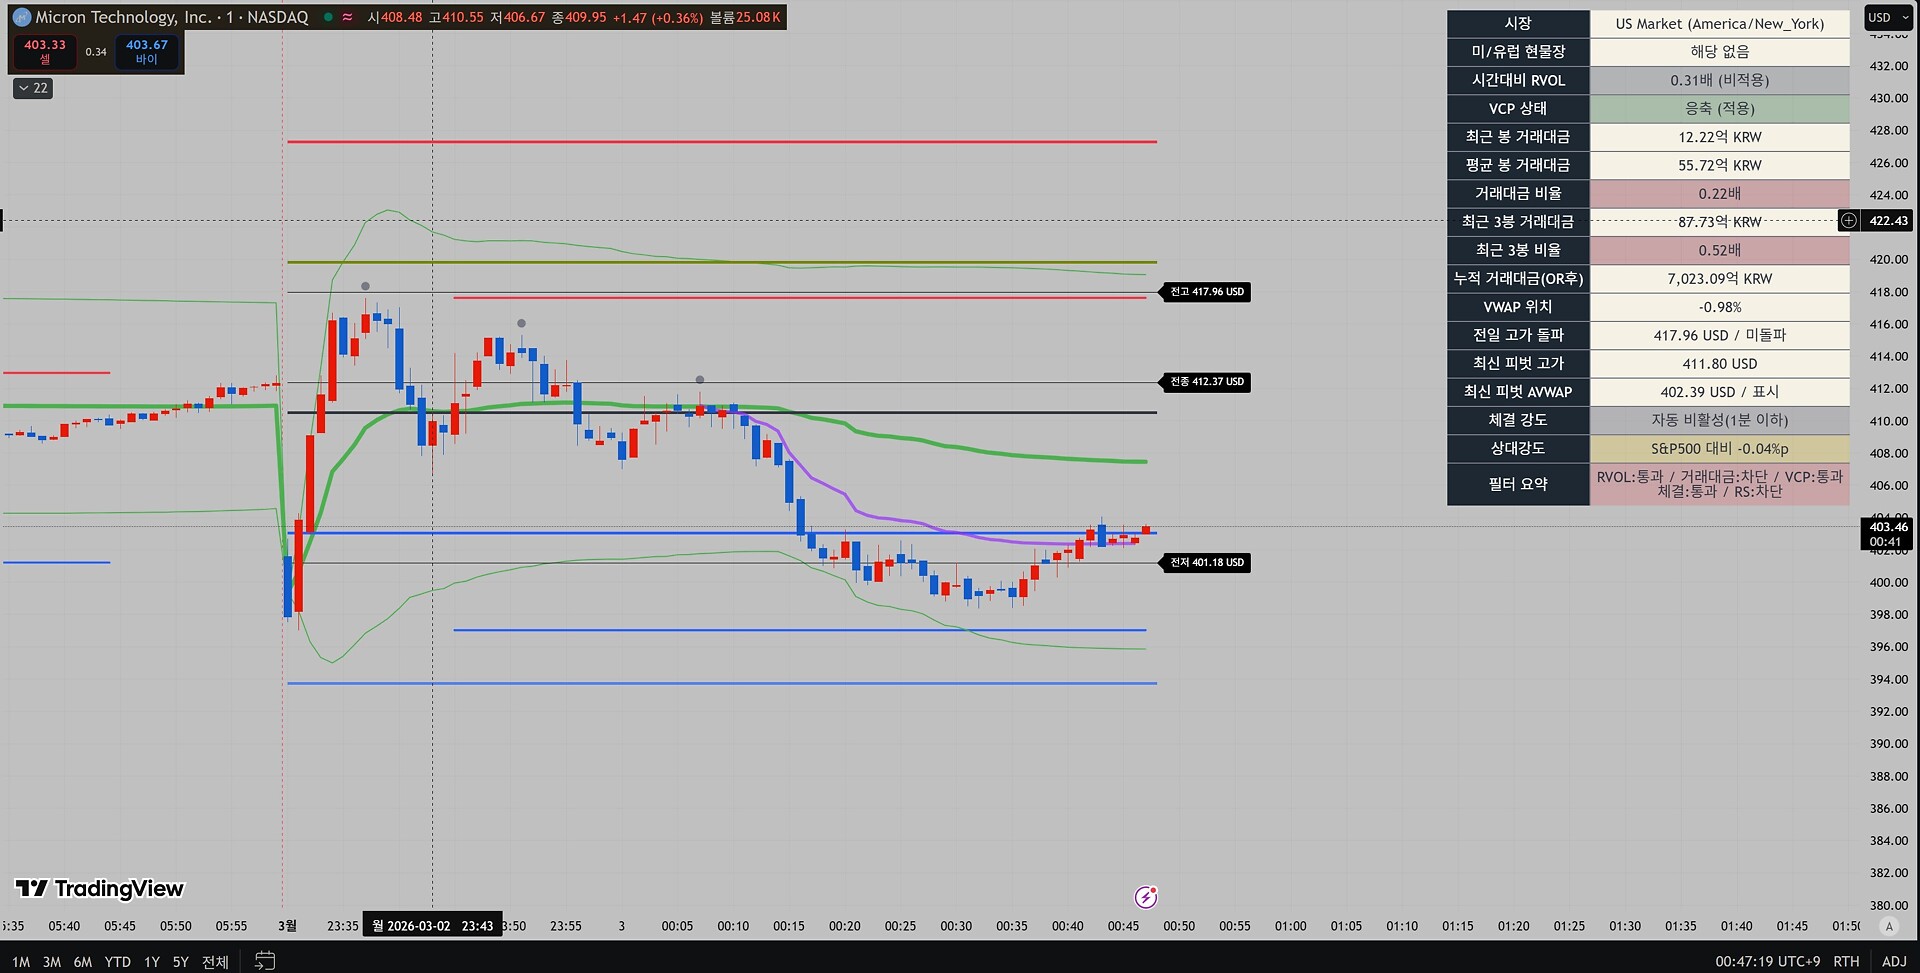Click the 상대강도 row header
This screenshot has height=973, width=1920.
1518,448
